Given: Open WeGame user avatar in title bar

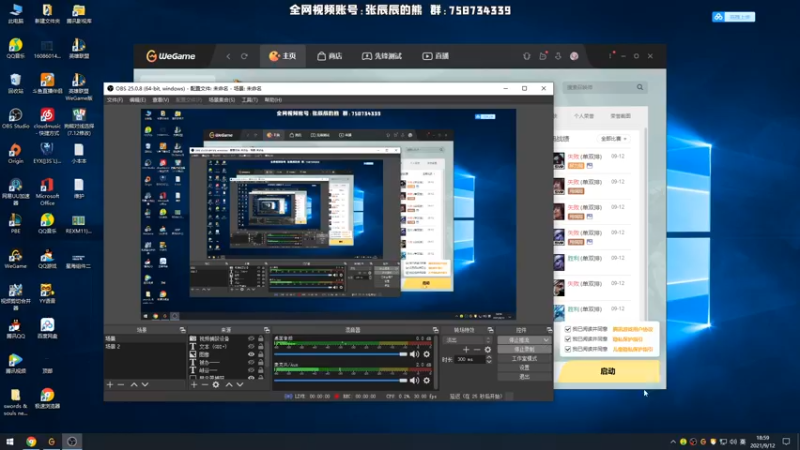Looking at the screenshot, I should [574, 56].
